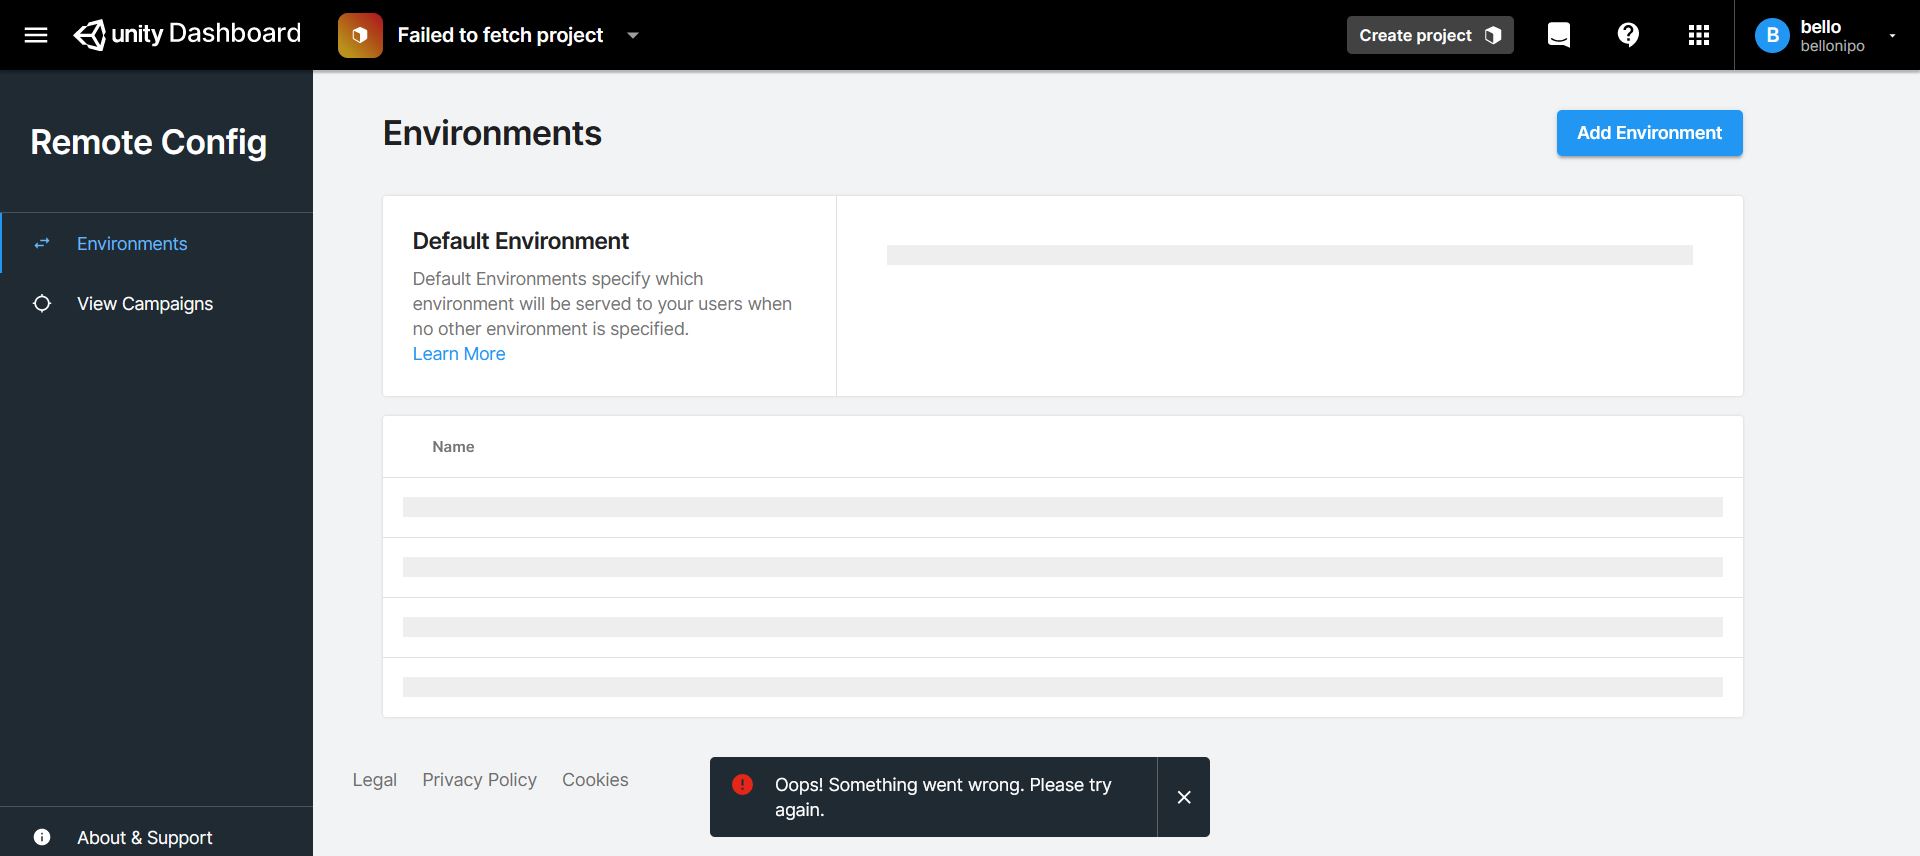Click the bellonipo username text

pyautogui.click(x=1832, y=46)
